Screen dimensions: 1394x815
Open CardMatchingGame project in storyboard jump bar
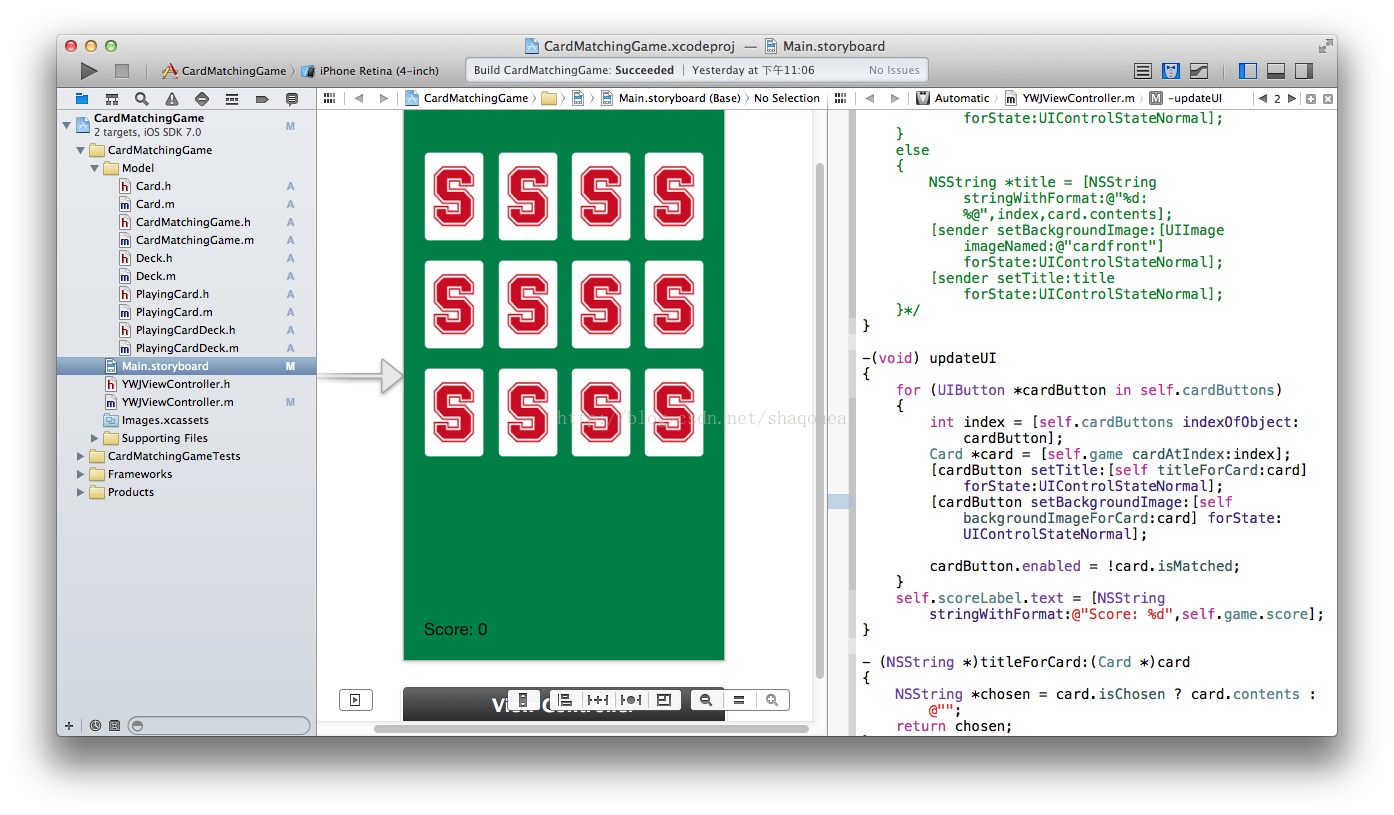pos(467,98)
